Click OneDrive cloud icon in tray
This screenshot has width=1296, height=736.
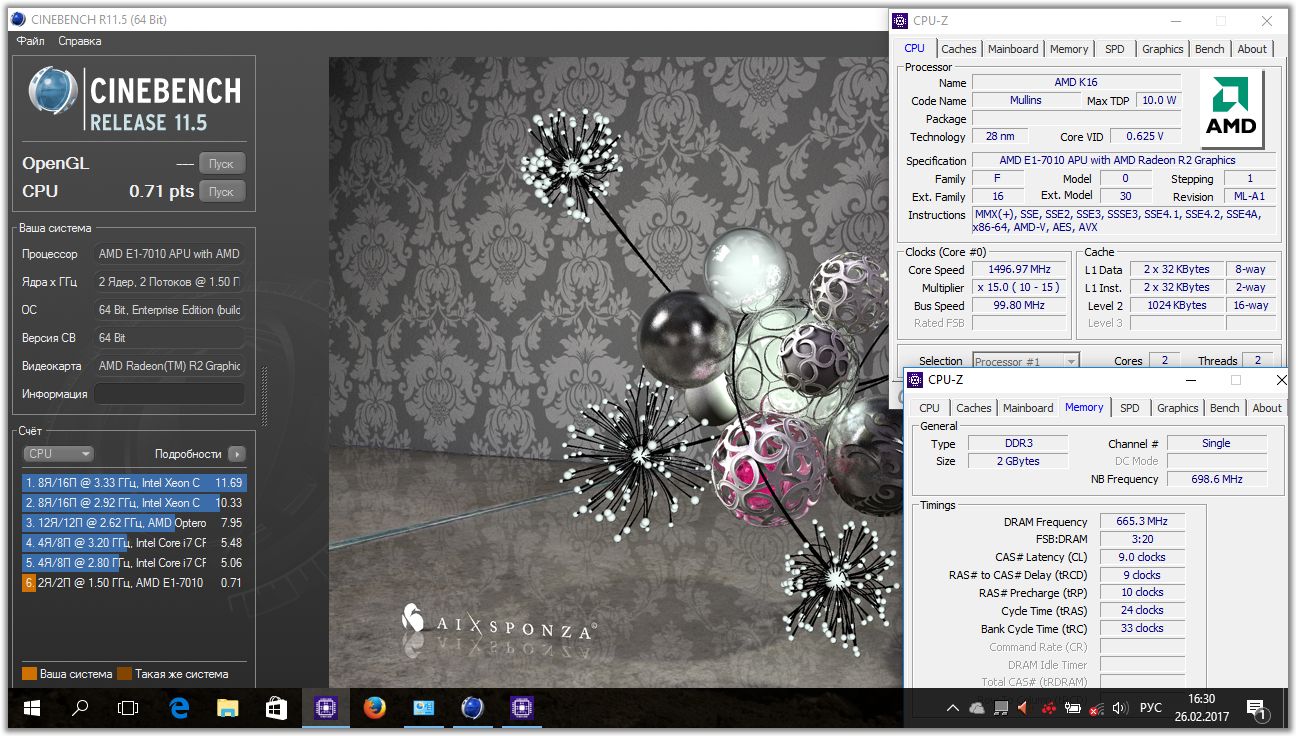[977, 708]
